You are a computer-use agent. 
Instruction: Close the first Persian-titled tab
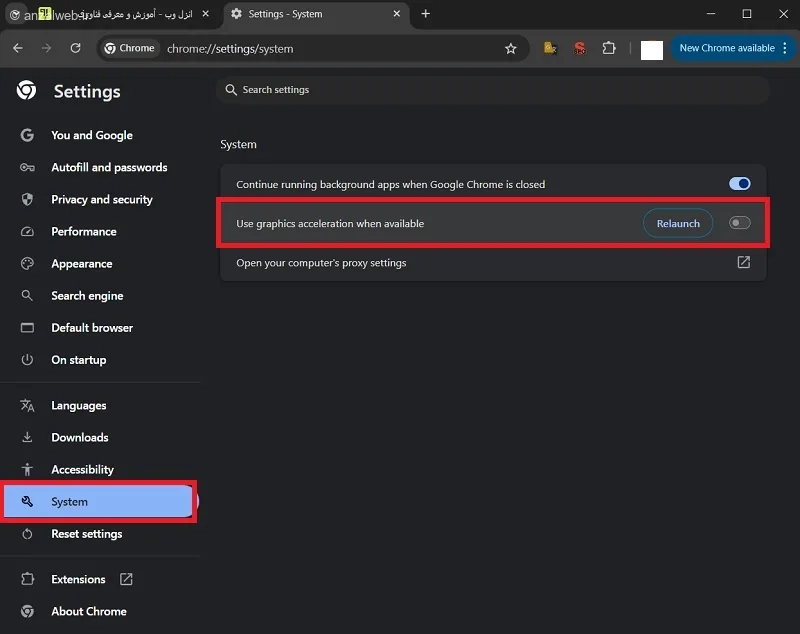tap(206, 14)
